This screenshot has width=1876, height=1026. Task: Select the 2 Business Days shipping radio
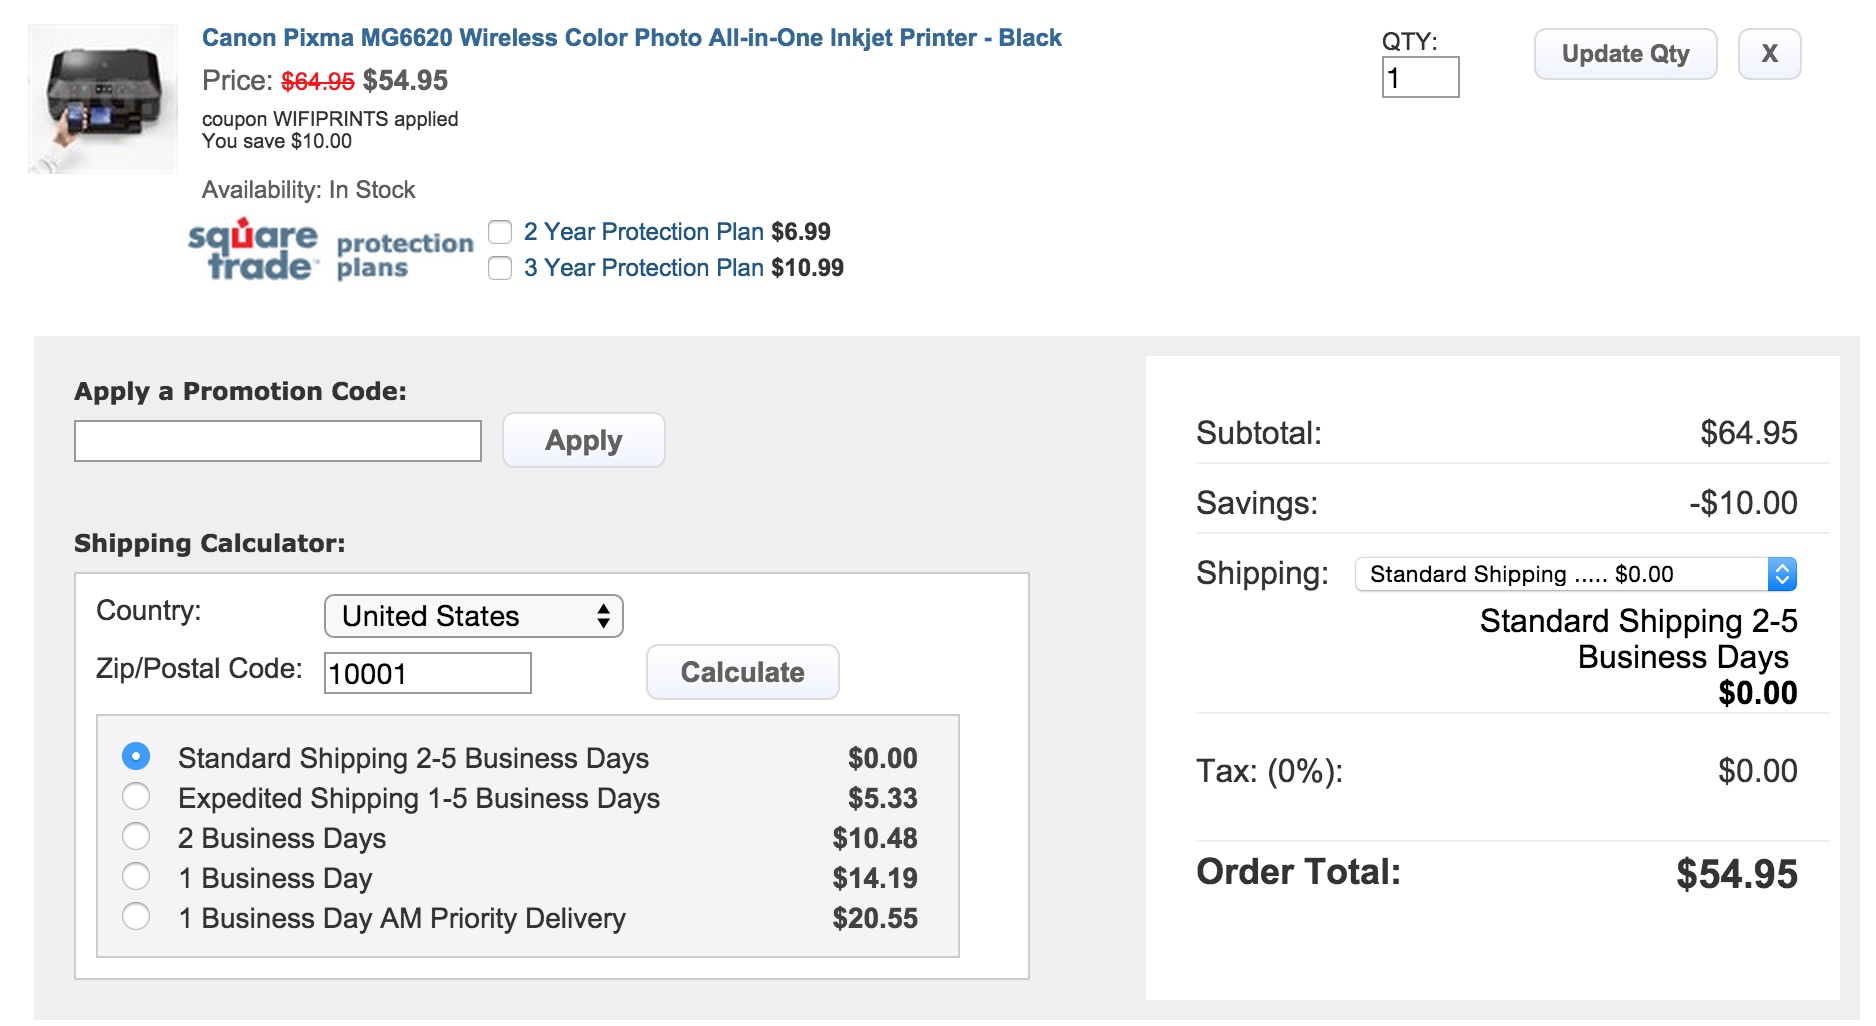coord(136,836)
